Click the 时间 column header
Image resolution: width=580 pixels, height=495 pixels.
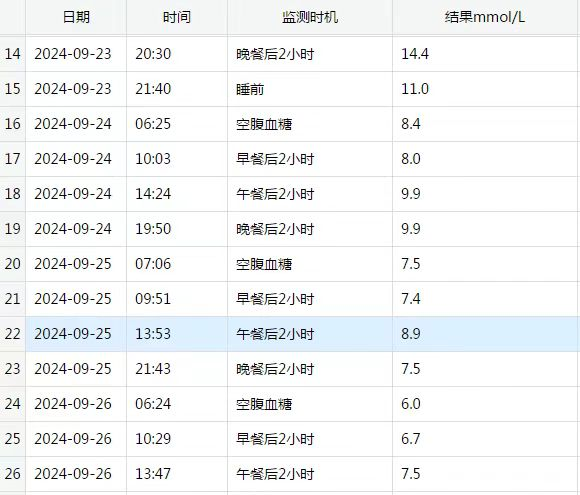pyautogui.click(x=177, y=17)
